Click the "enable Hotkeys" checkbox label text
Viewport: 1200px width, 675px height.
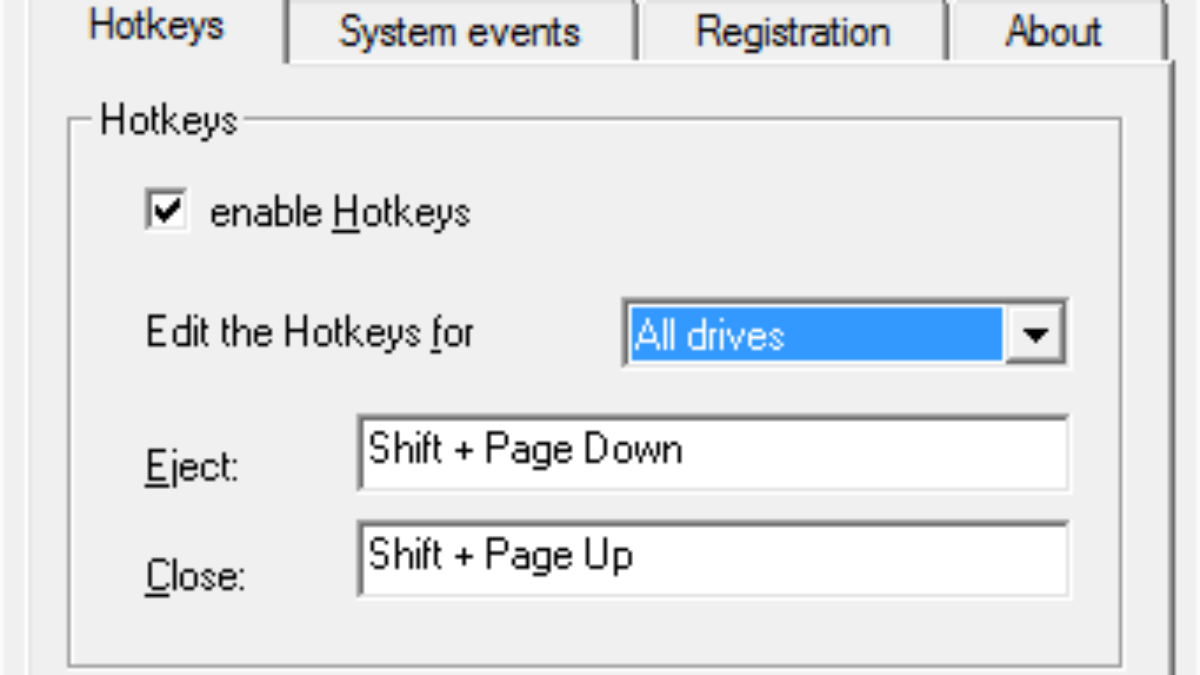[x=339, y=213]
